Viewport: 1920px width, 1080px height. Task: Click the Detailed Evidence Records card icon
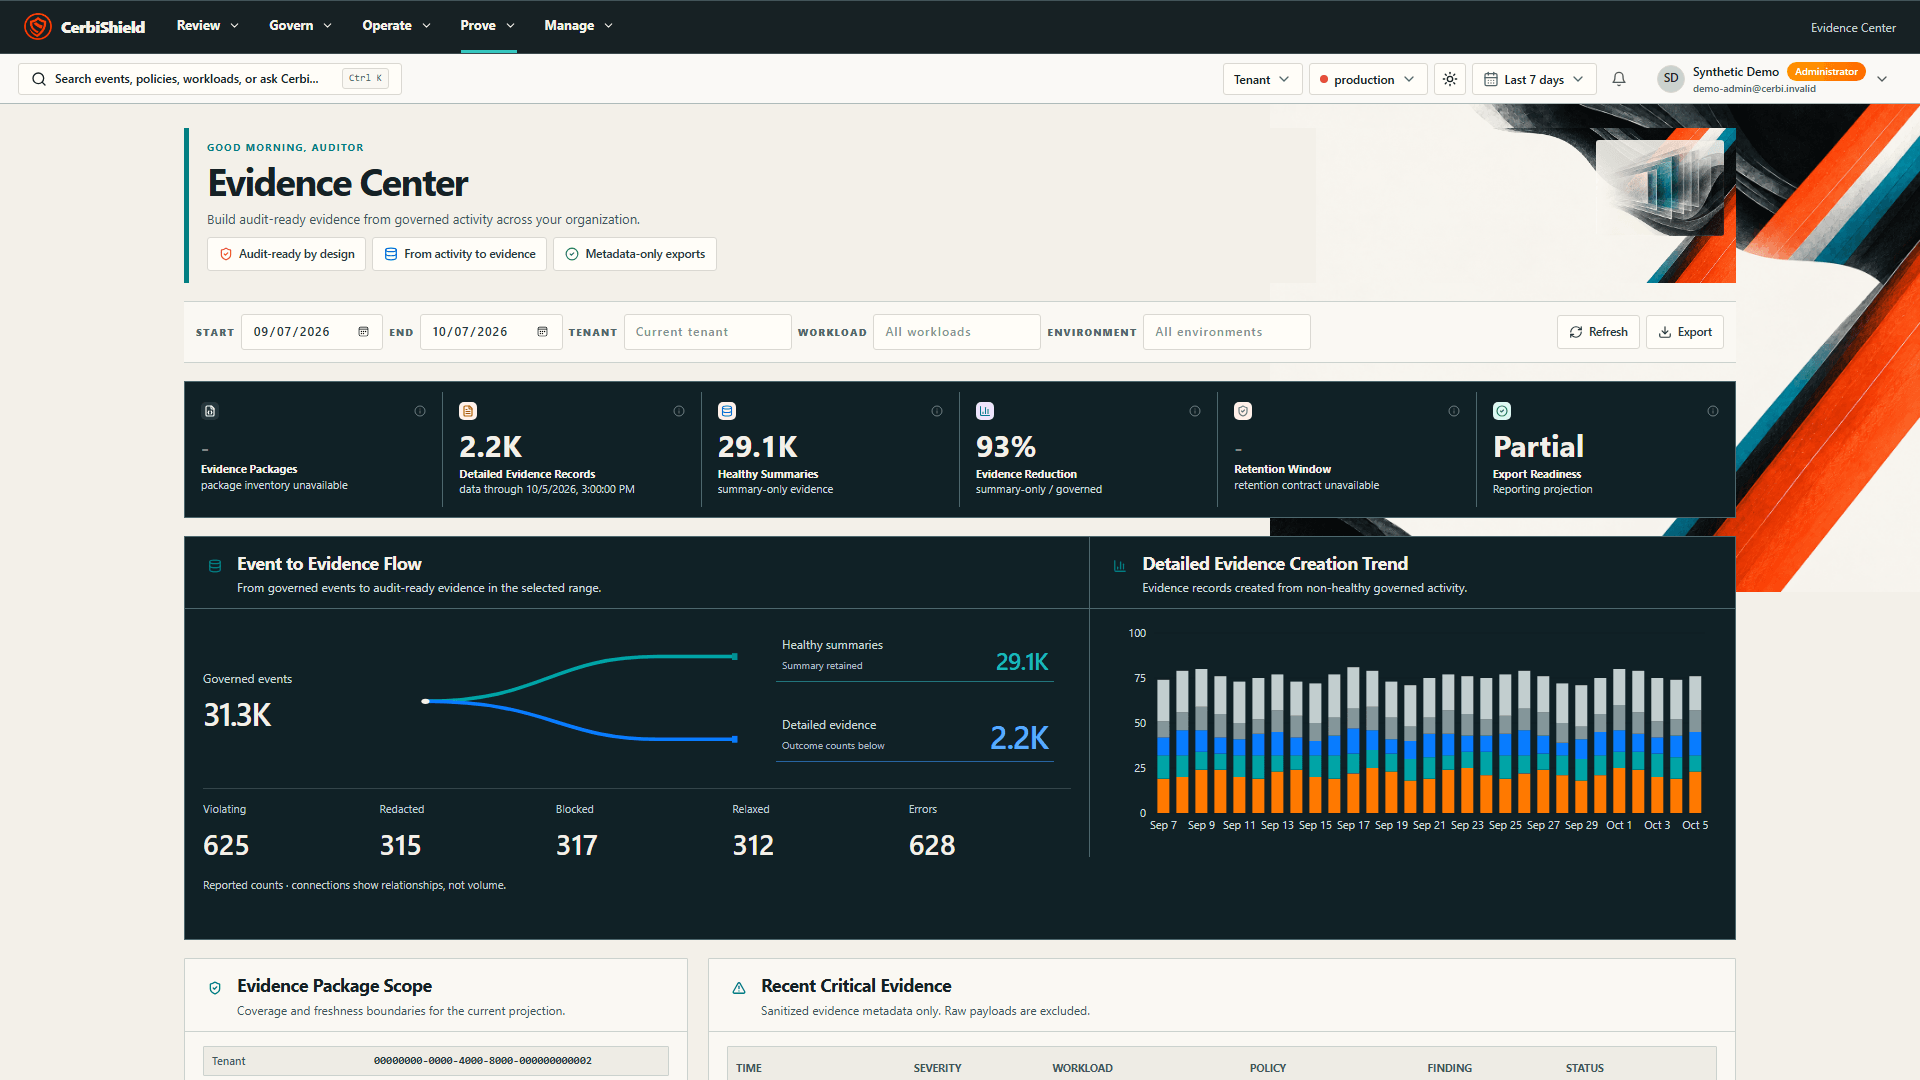[468, 411]
